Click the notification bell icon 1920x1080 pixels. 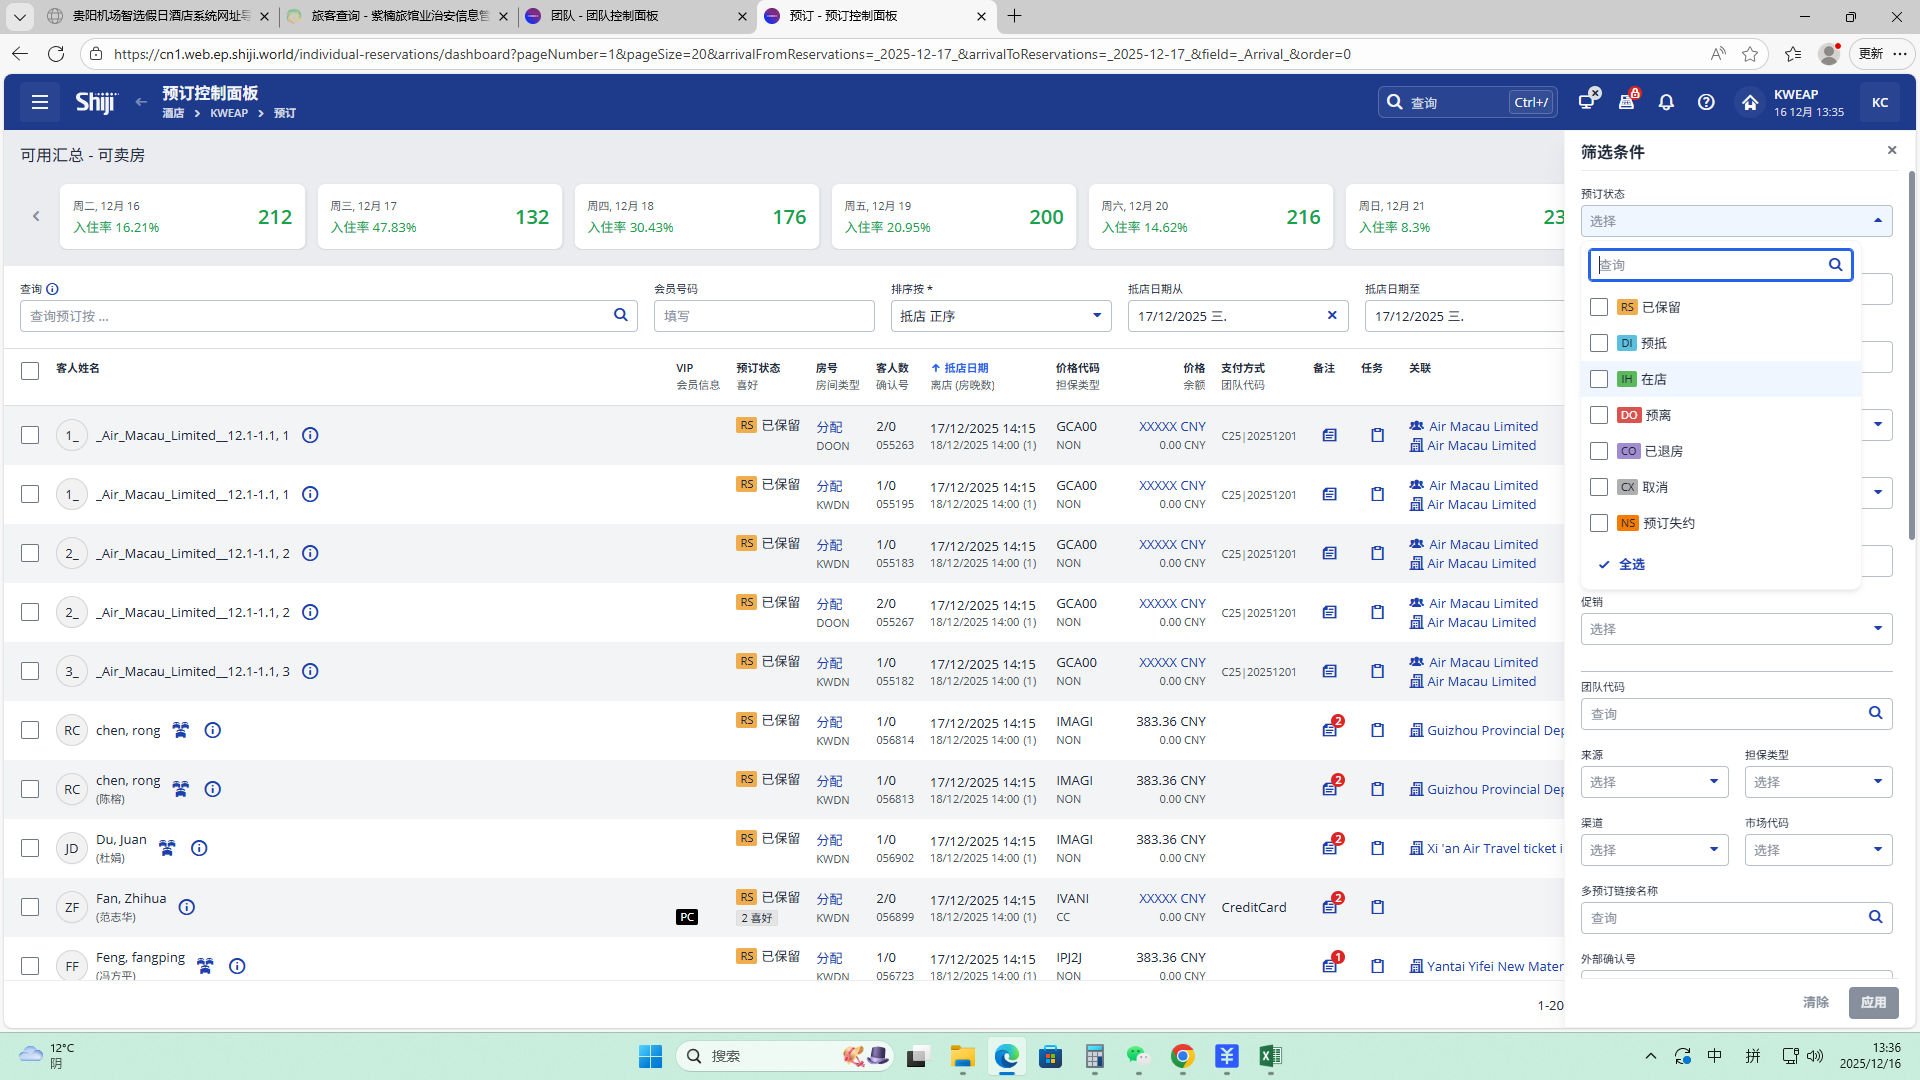coord(1666,102)
